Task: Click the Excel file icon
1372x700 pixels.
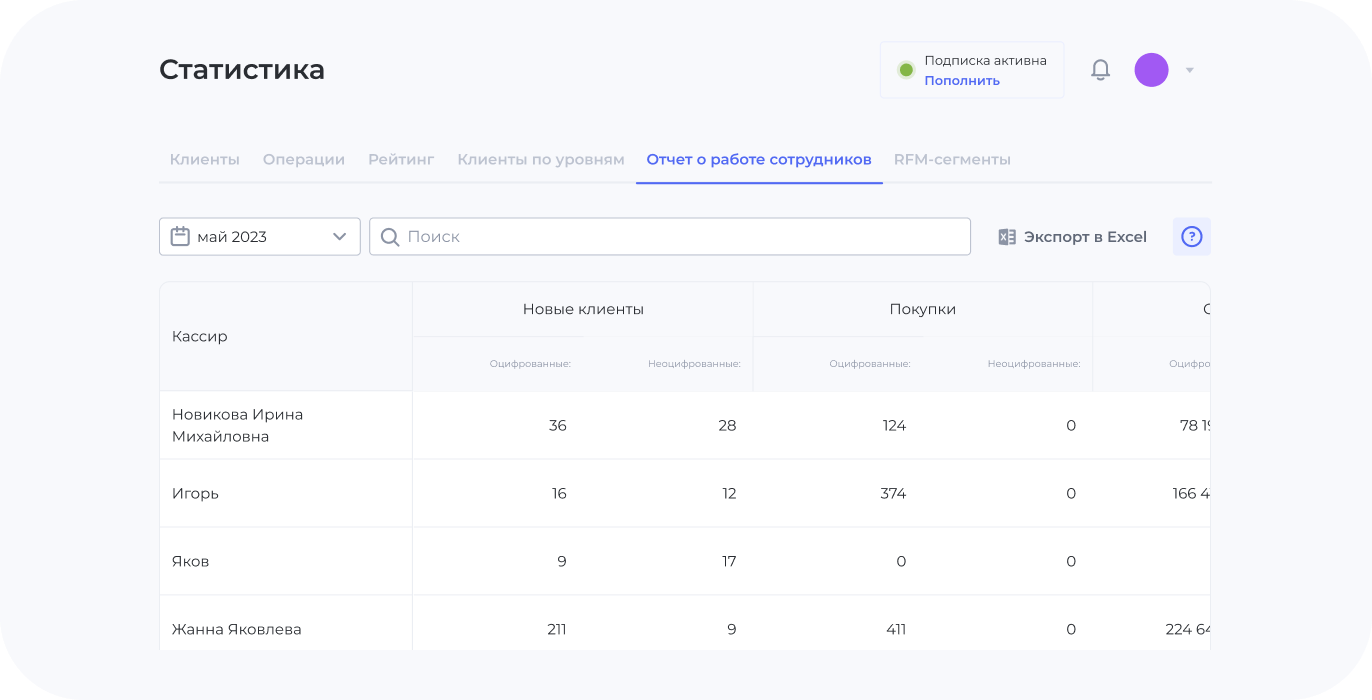Action: point(1007,237)
